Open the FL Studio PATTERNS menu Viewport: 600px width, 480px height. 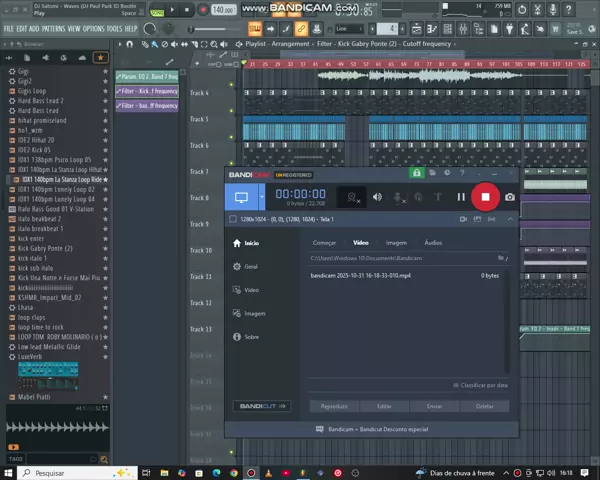(55, 29)
